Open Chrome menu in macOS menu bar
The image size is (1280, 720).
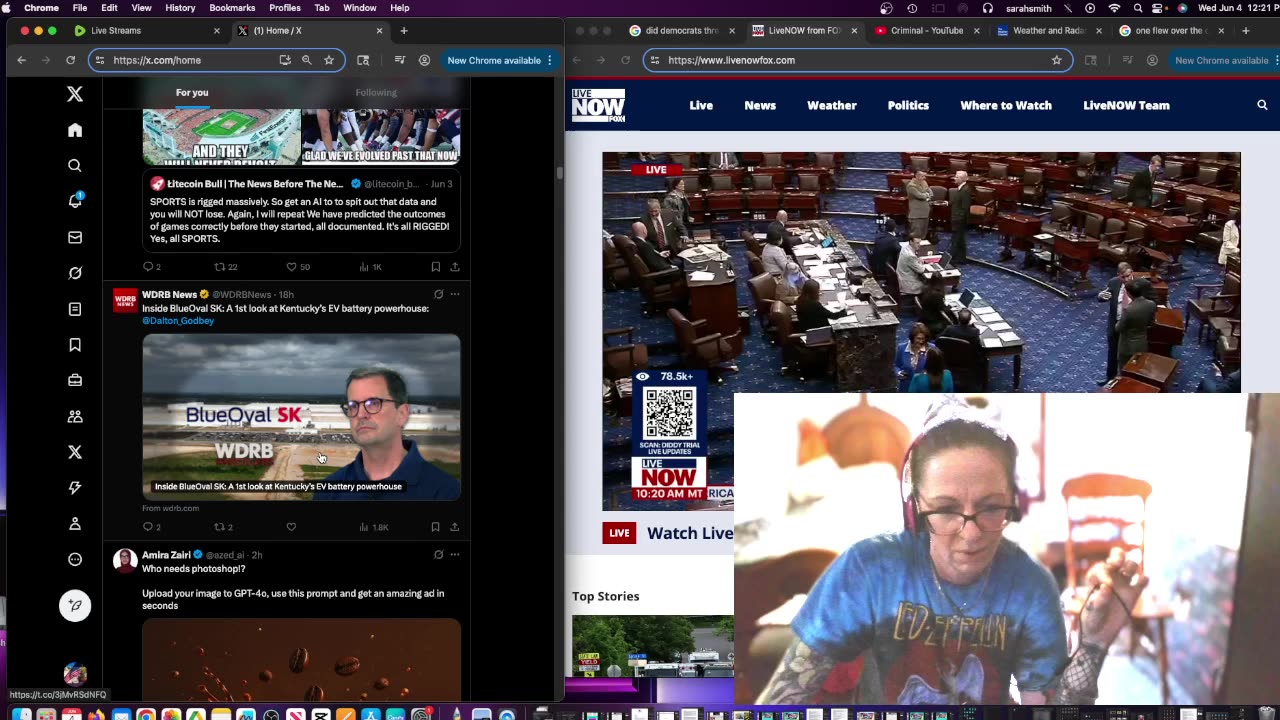[x=41, y=8]
